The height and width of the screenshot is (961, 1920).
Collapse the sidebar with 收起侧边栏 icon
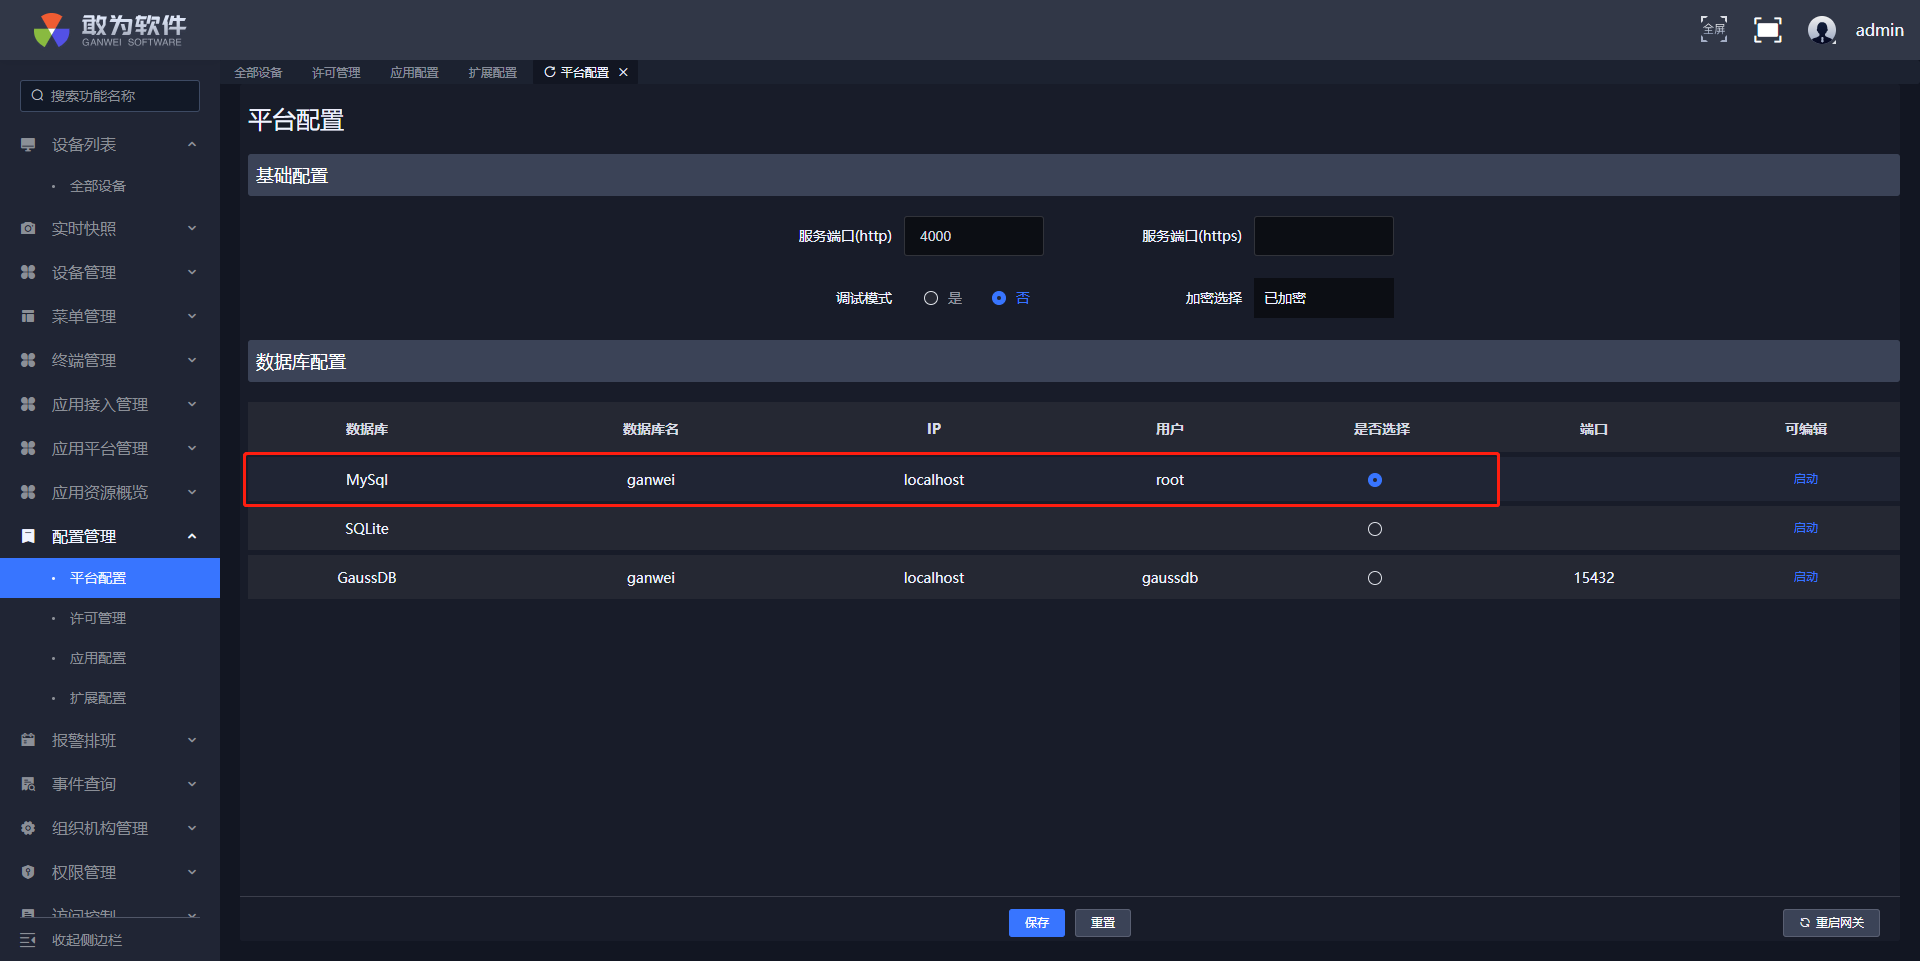click(28, 940)
